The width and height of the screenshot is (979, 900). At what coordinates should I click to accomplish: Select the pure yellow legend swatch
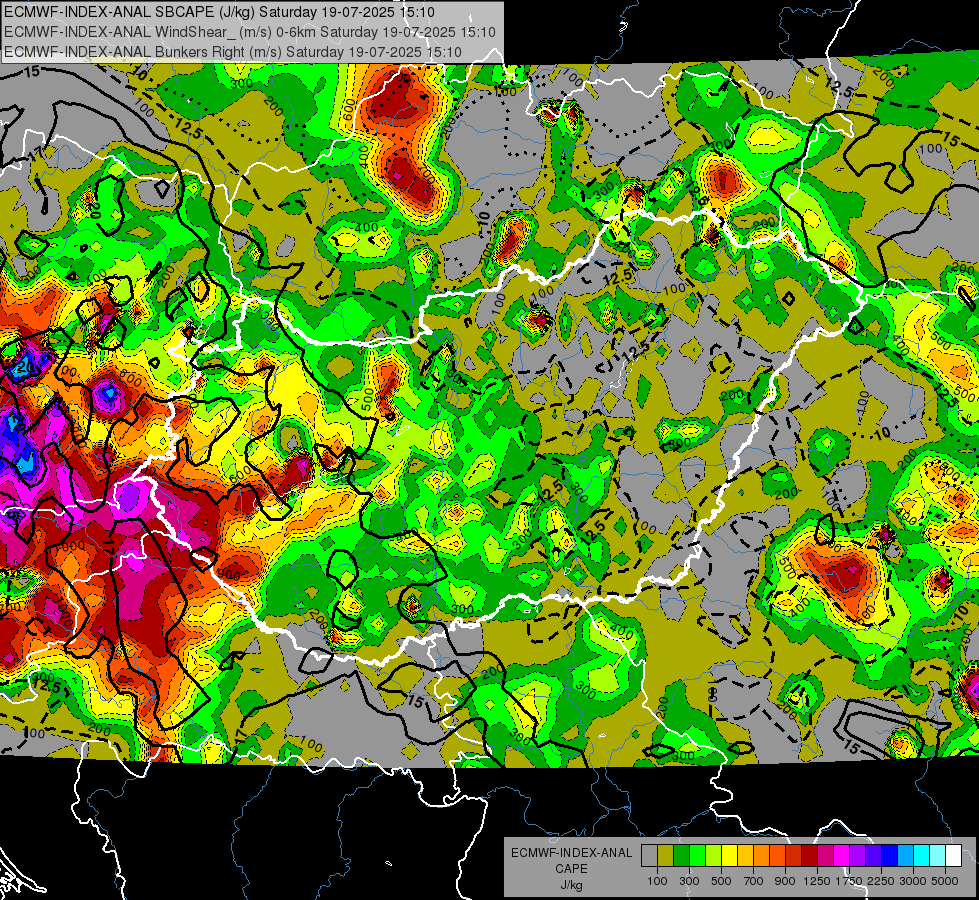(730, 855)
